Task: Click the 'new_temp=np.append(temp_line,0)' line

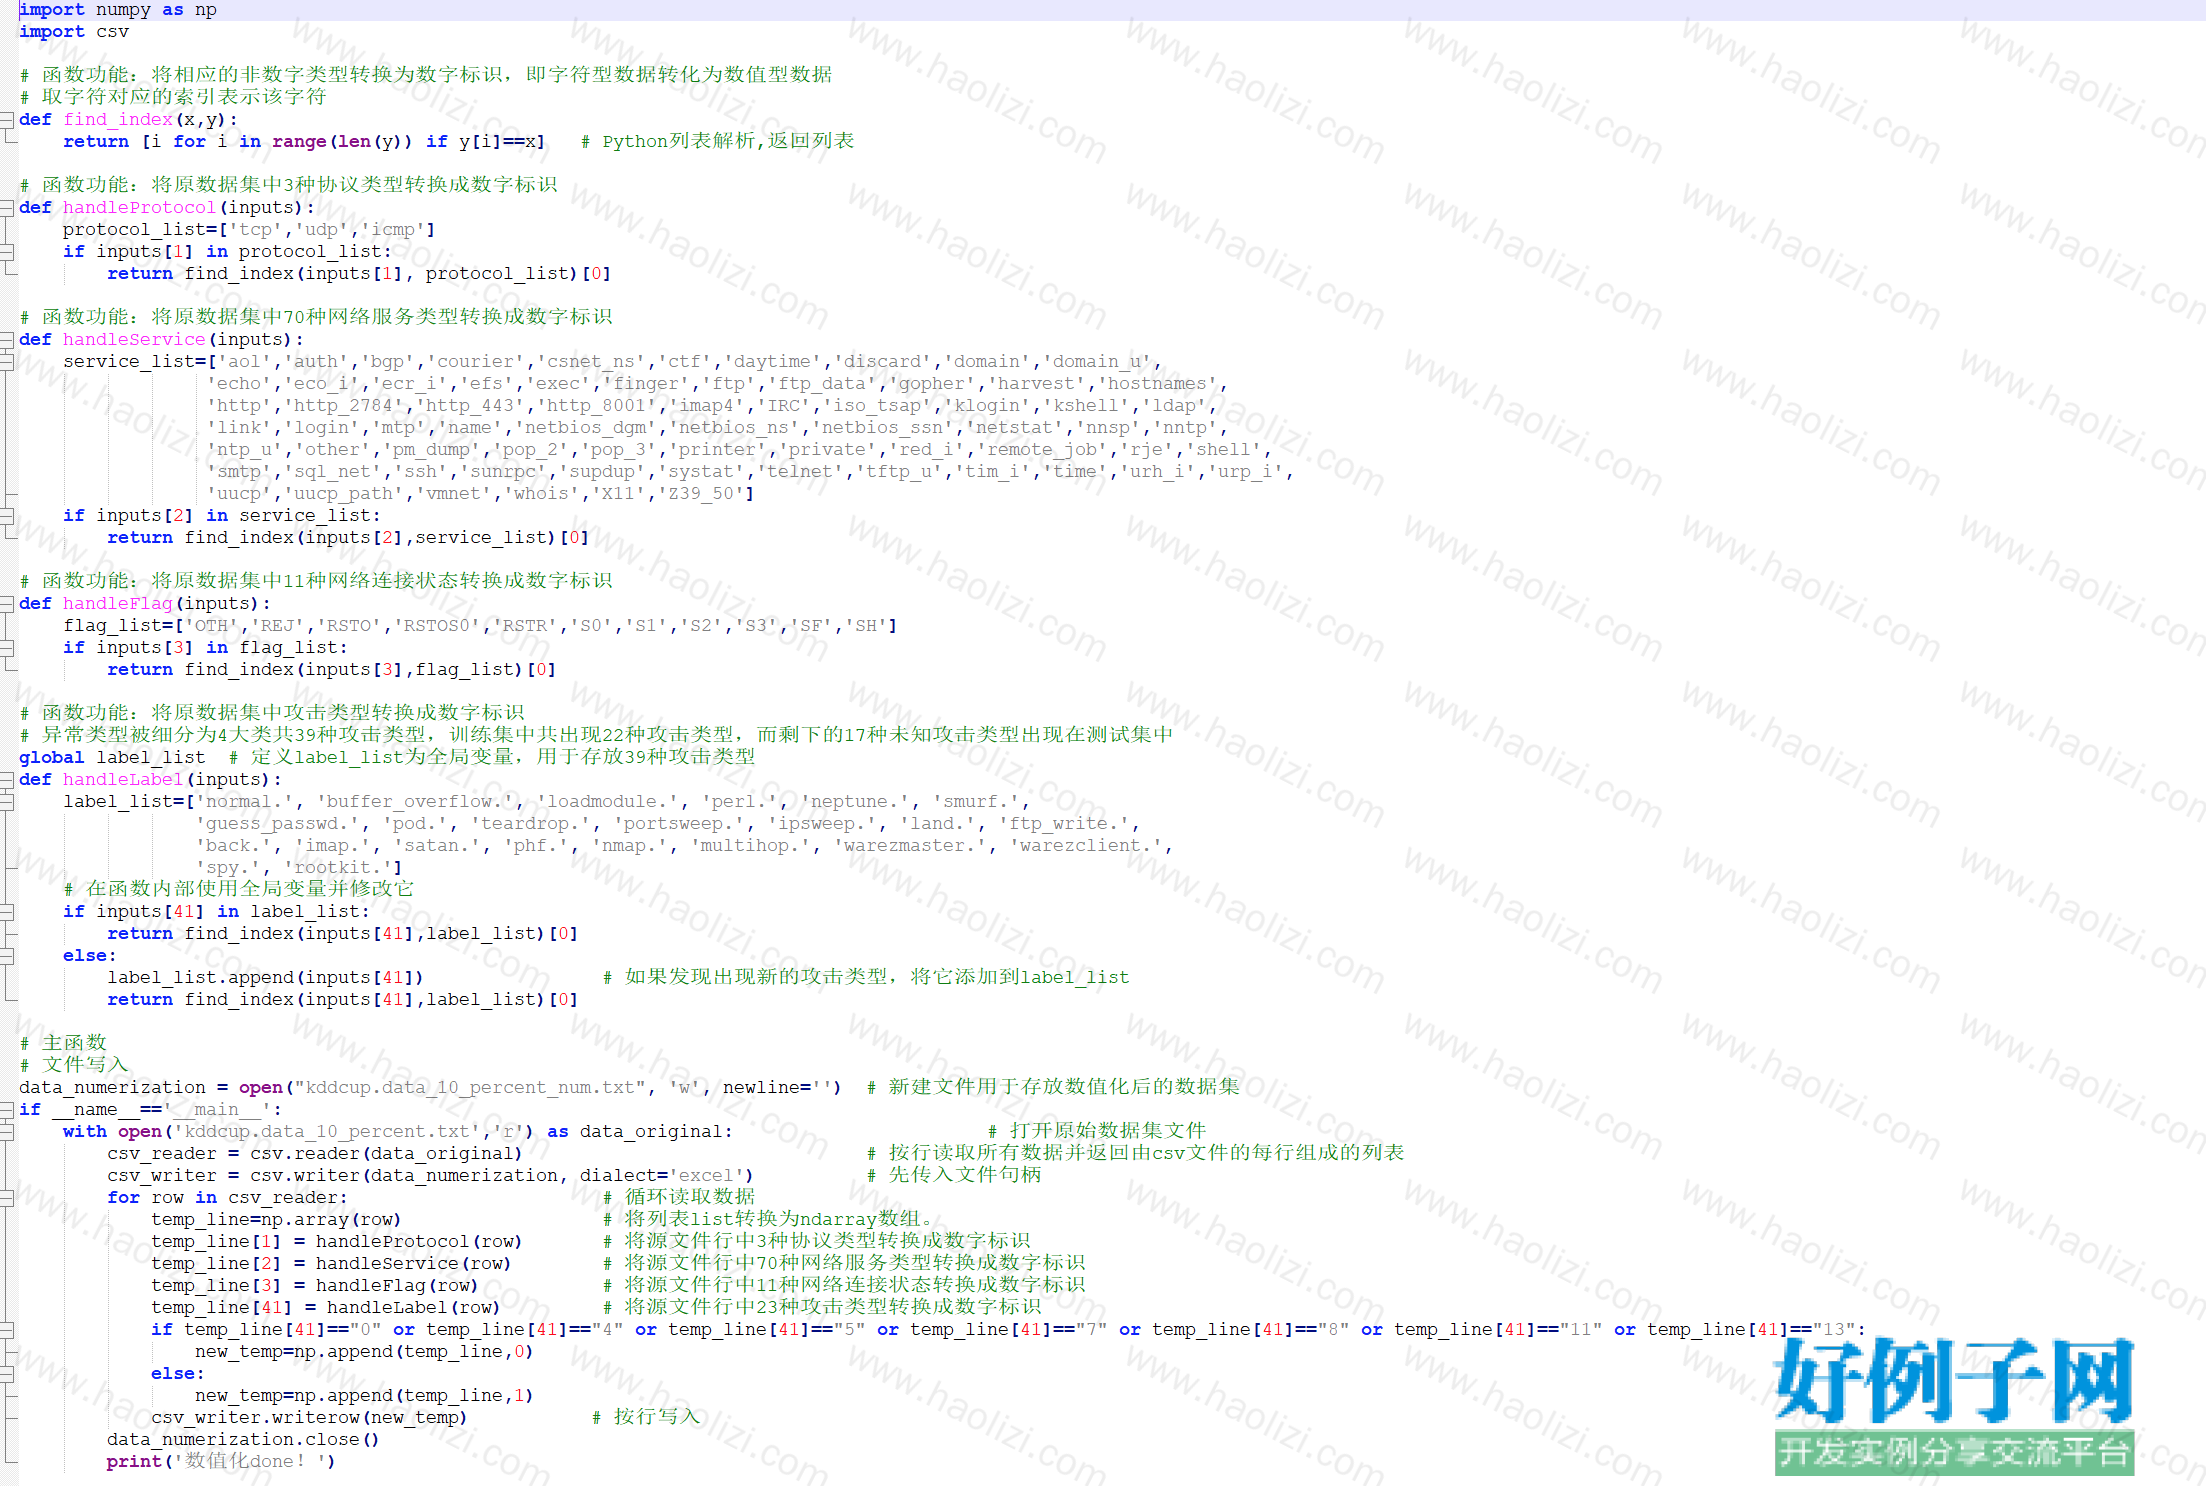Action: tap(364, 1352)
